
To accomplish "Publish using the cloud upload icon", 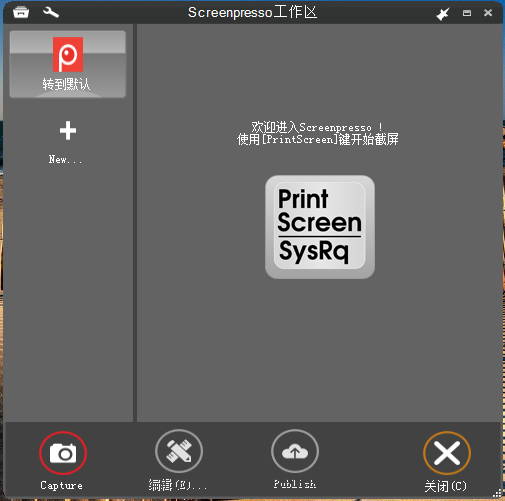I will [295, 451].
